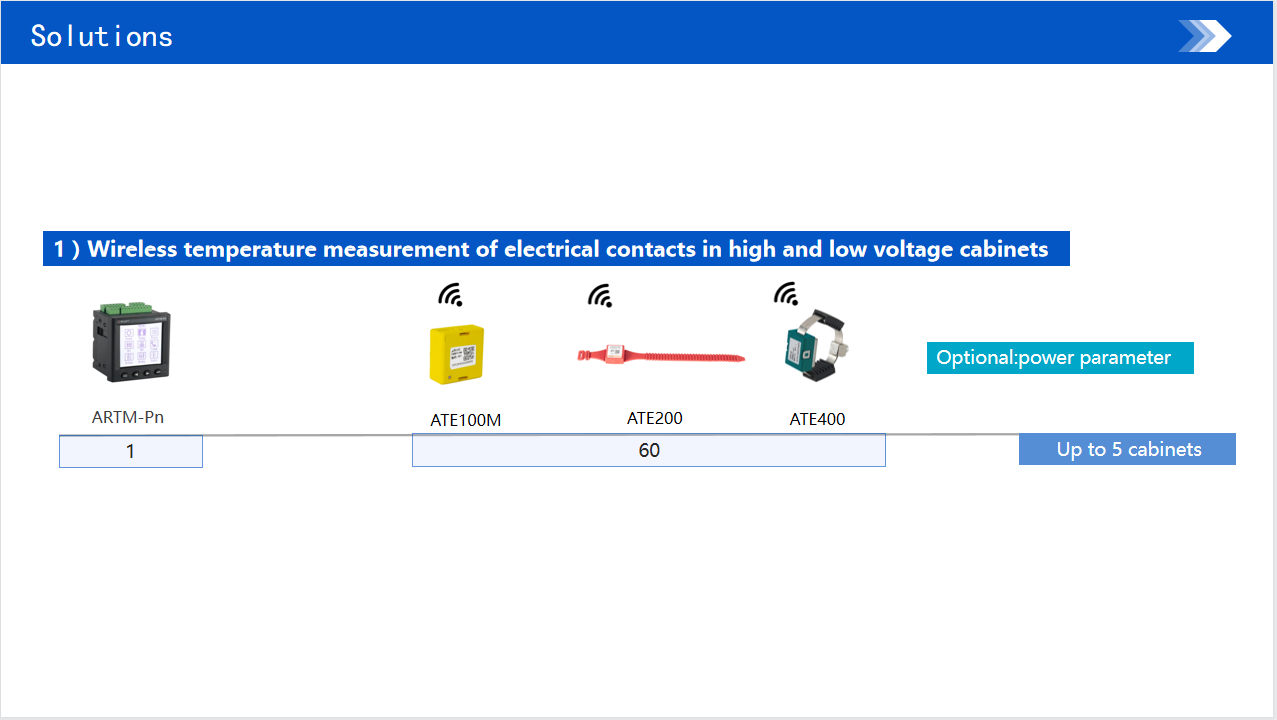Select the quantity box showing 60

(x=649, y=450)
